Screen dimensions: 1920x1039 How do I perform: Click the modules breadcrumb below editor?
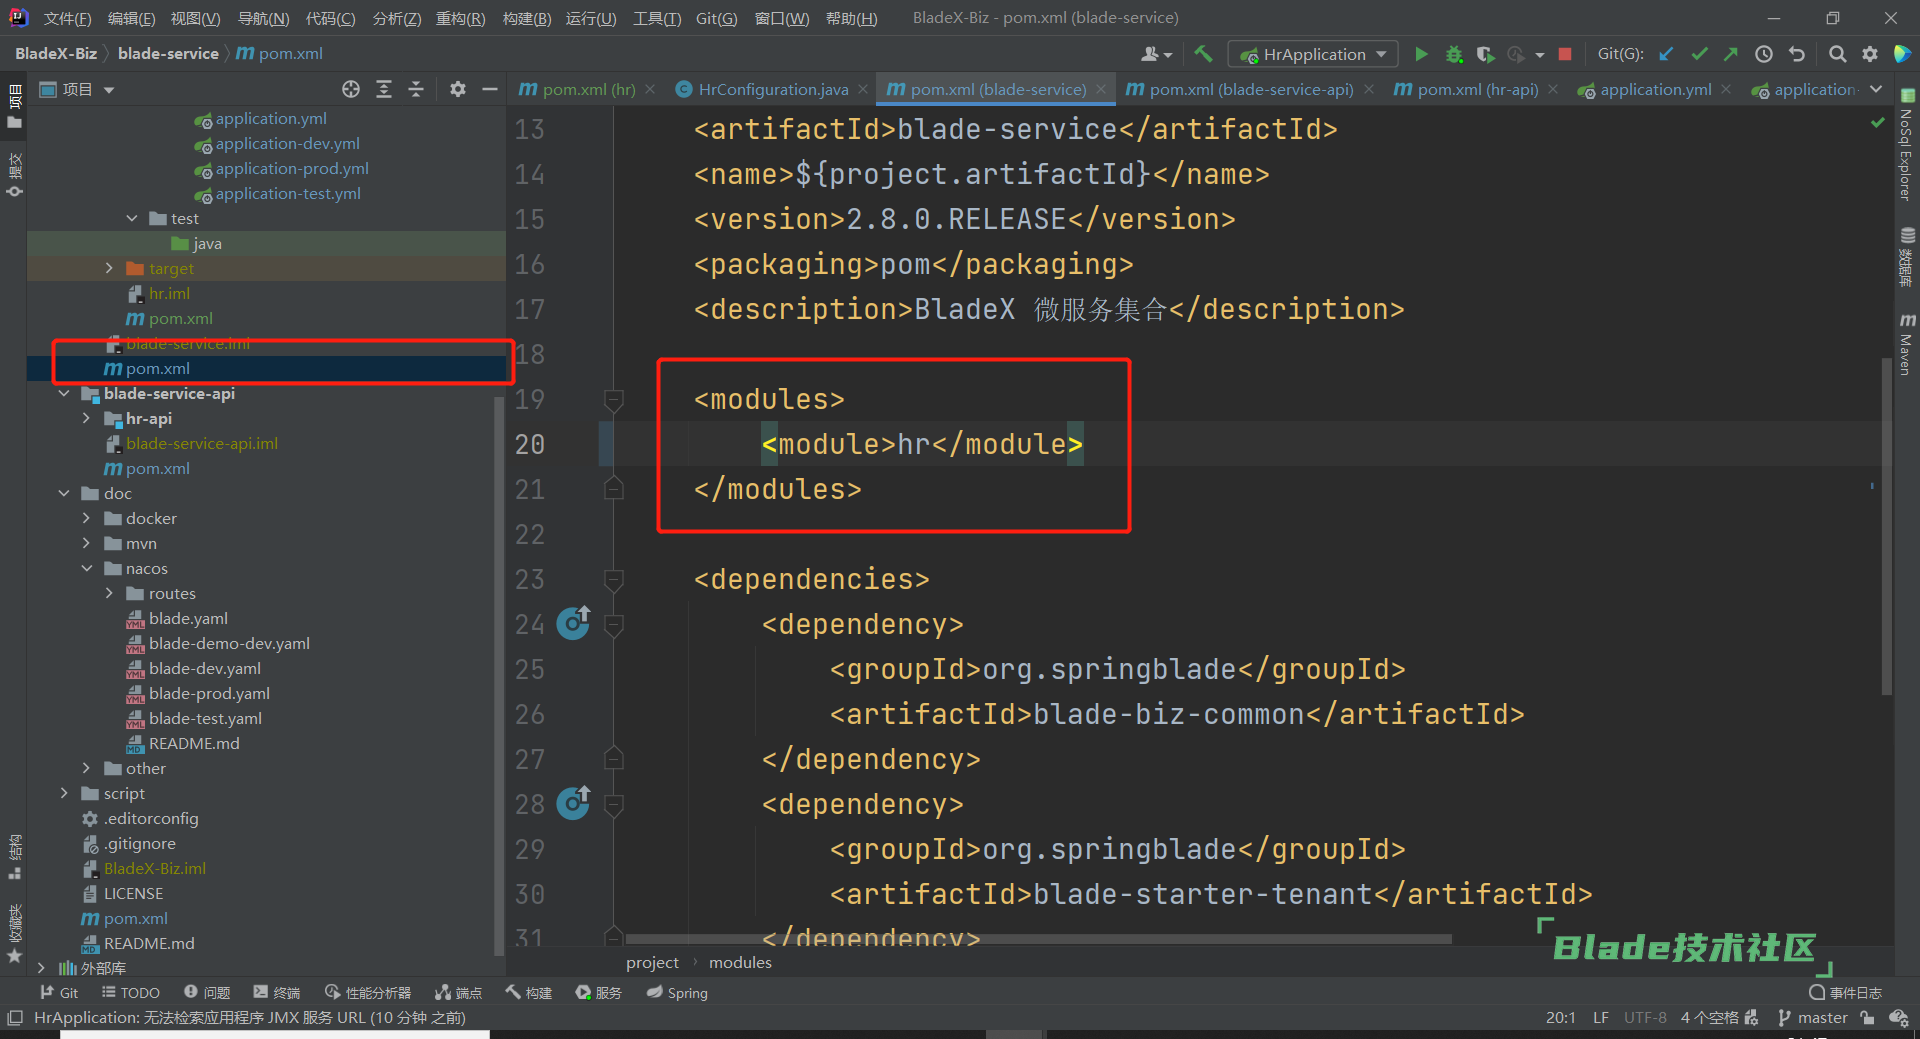click(x=740, y=962)
